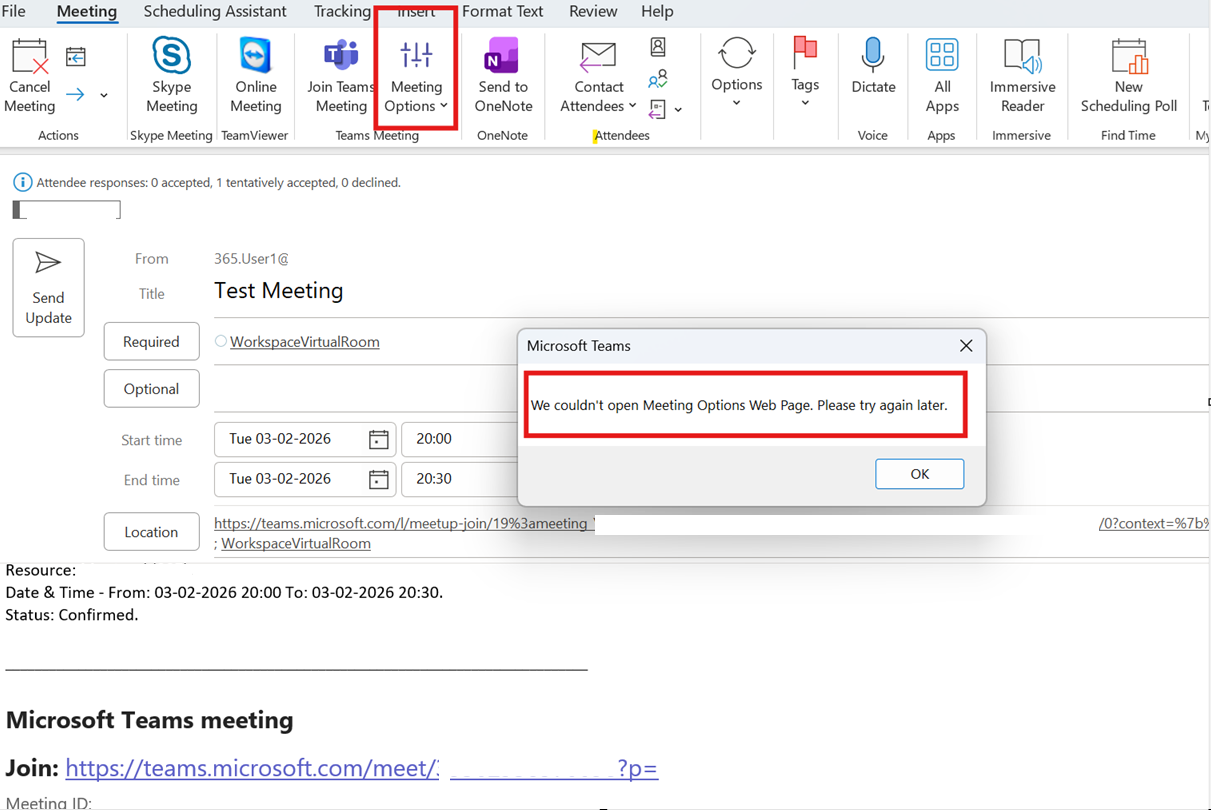Click the Response Options icon in Attendees
Image resolution: width=1211 pixels, height=810 pixels.
click(658, 108)
